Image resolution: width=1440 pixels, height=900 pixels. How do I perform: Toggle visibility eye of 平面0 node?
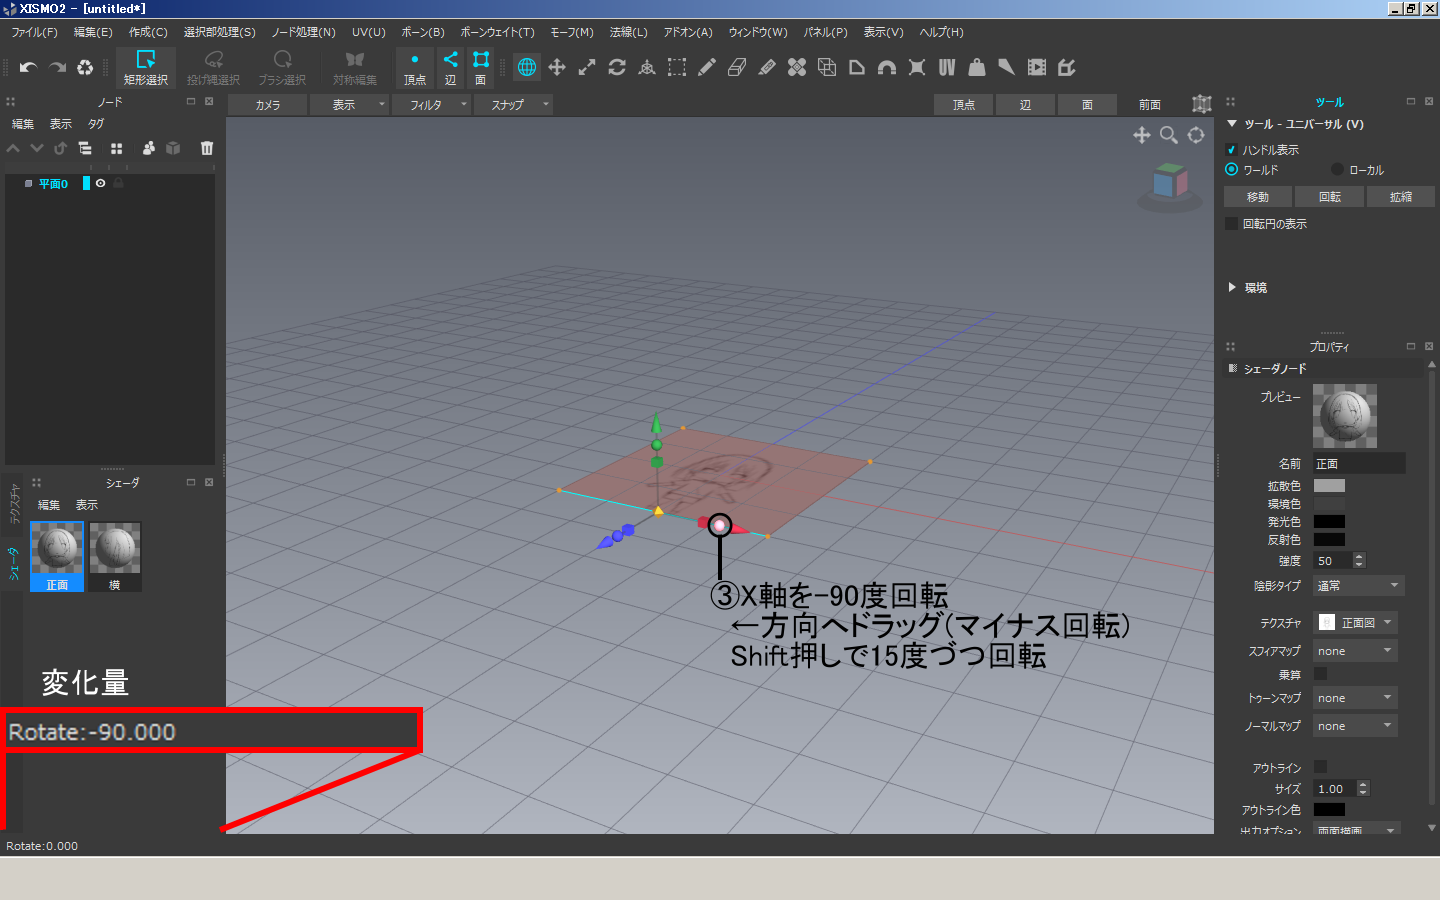click(x=100, y=183)
